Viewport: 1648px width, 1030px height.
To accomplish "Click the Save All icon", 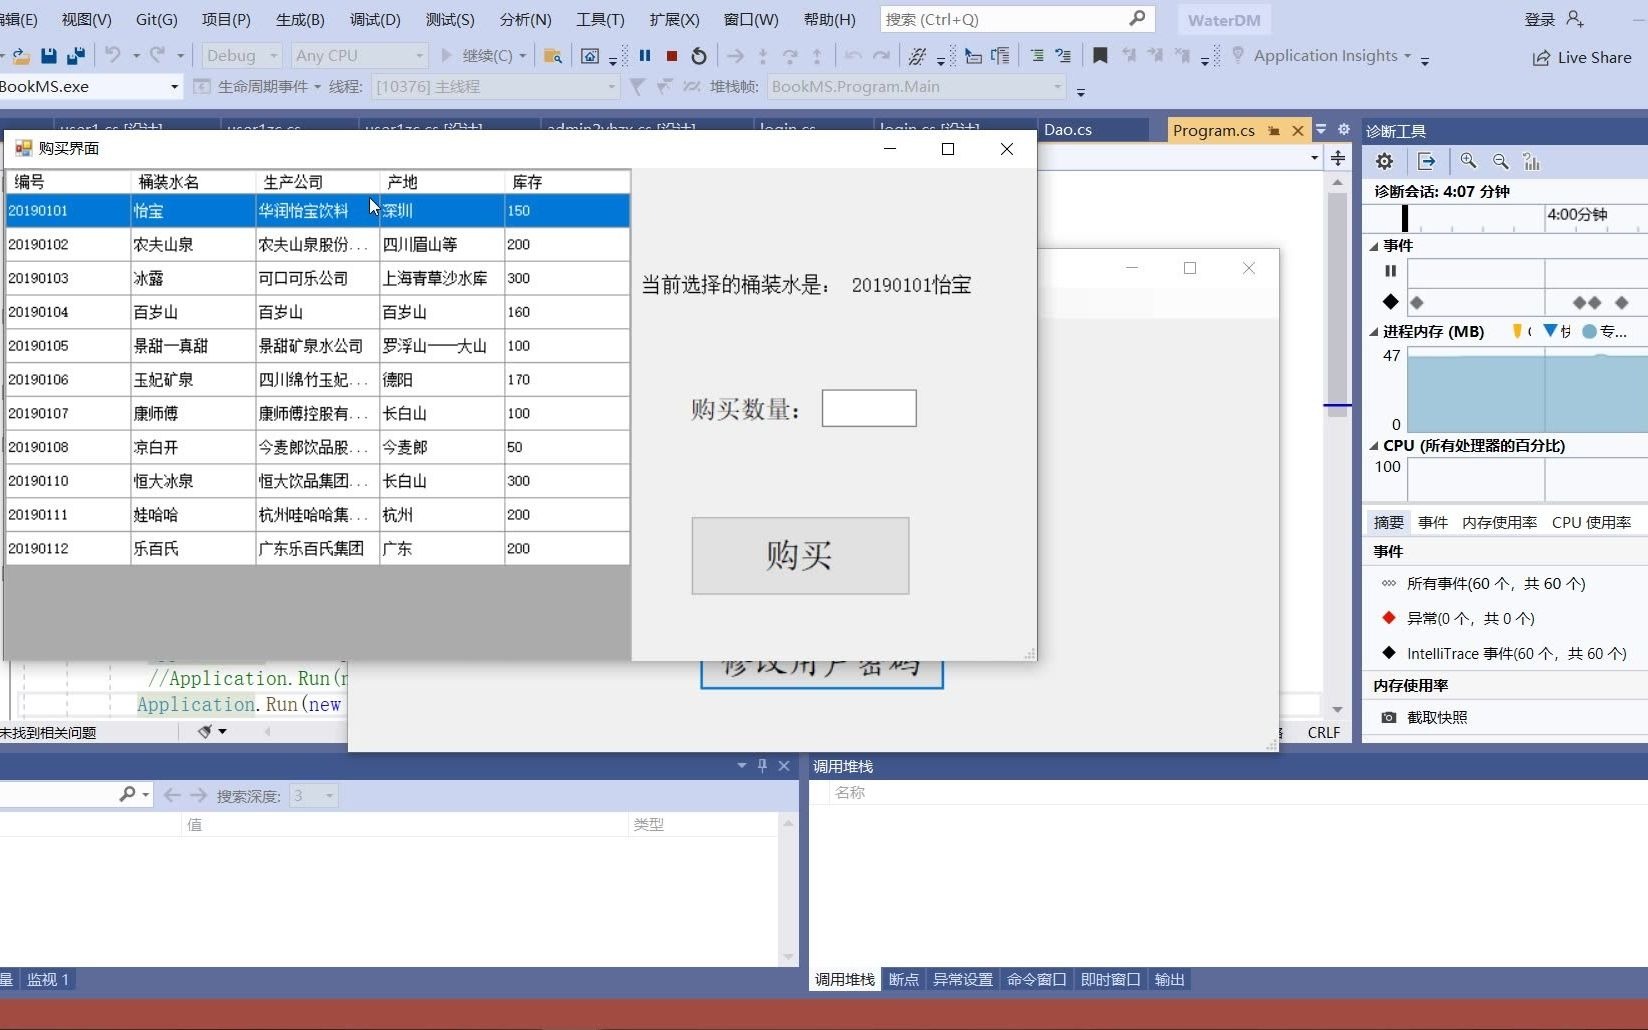I will coord(76,56).
